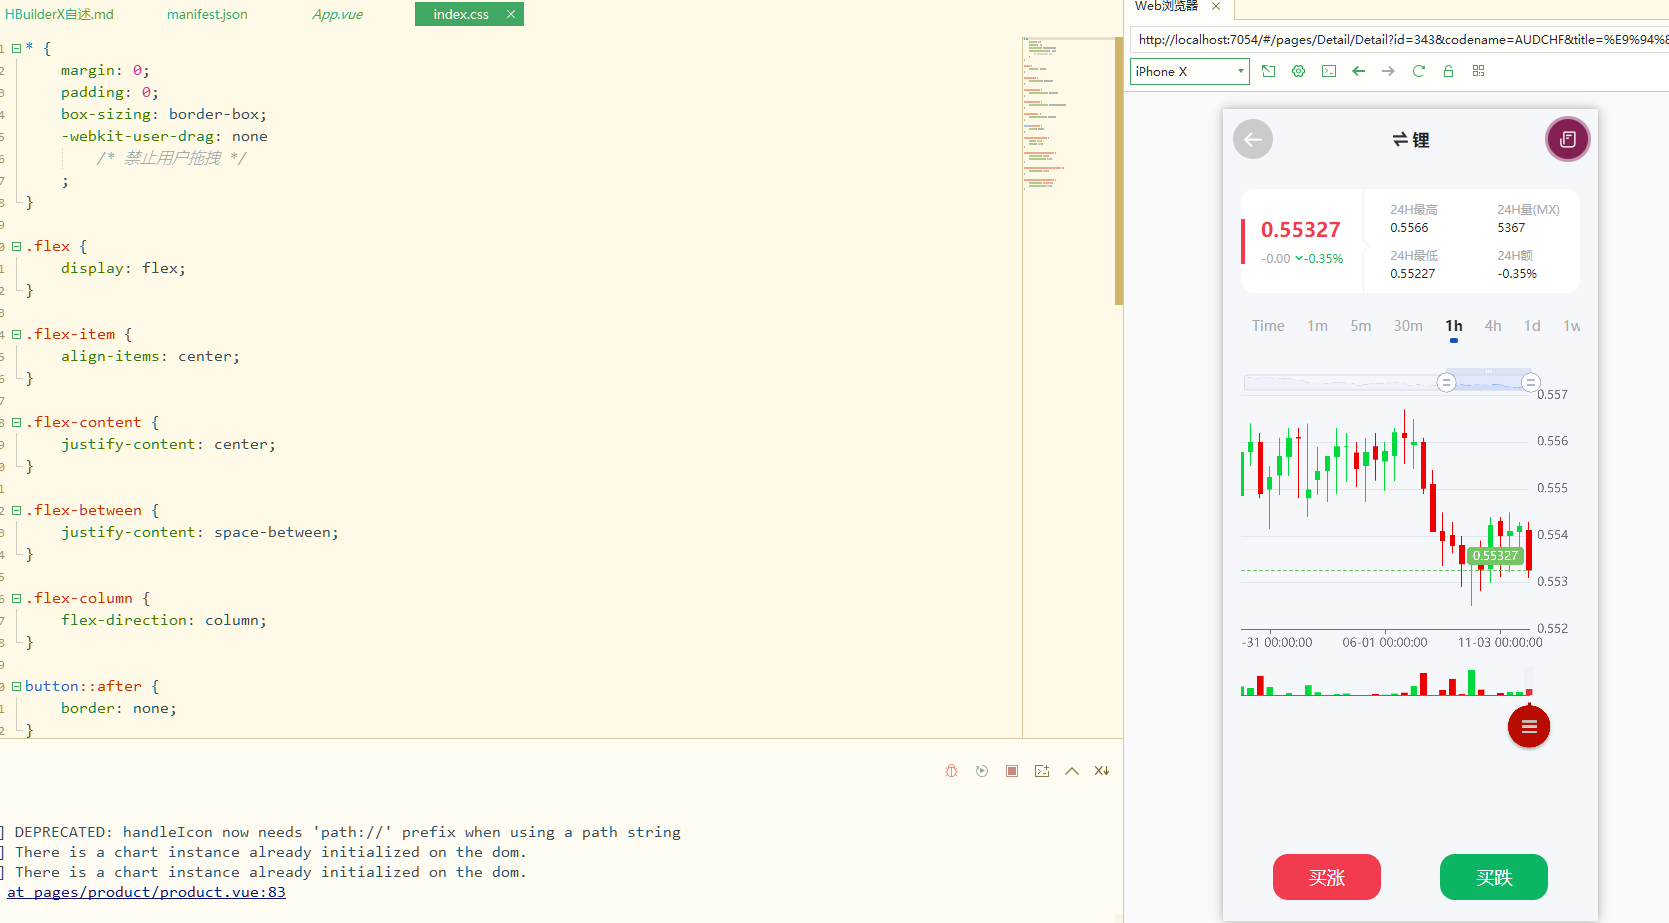Collapse the .flex-between rule fold marker

tap(16, 511)
